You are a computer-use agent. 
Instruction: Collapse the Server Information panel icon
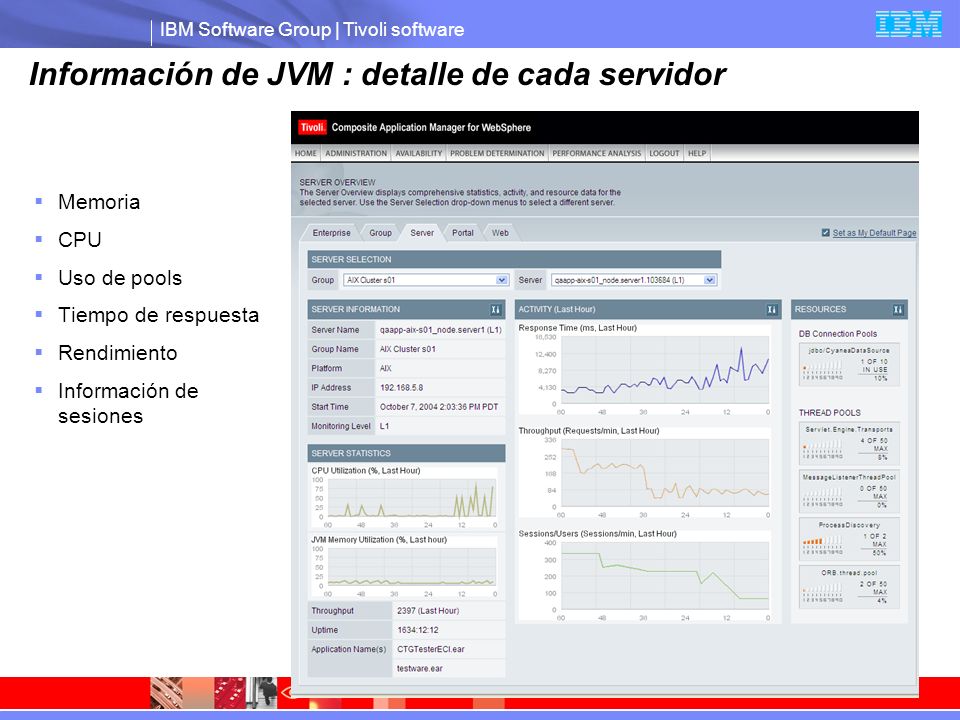click(x=495, y=310)
